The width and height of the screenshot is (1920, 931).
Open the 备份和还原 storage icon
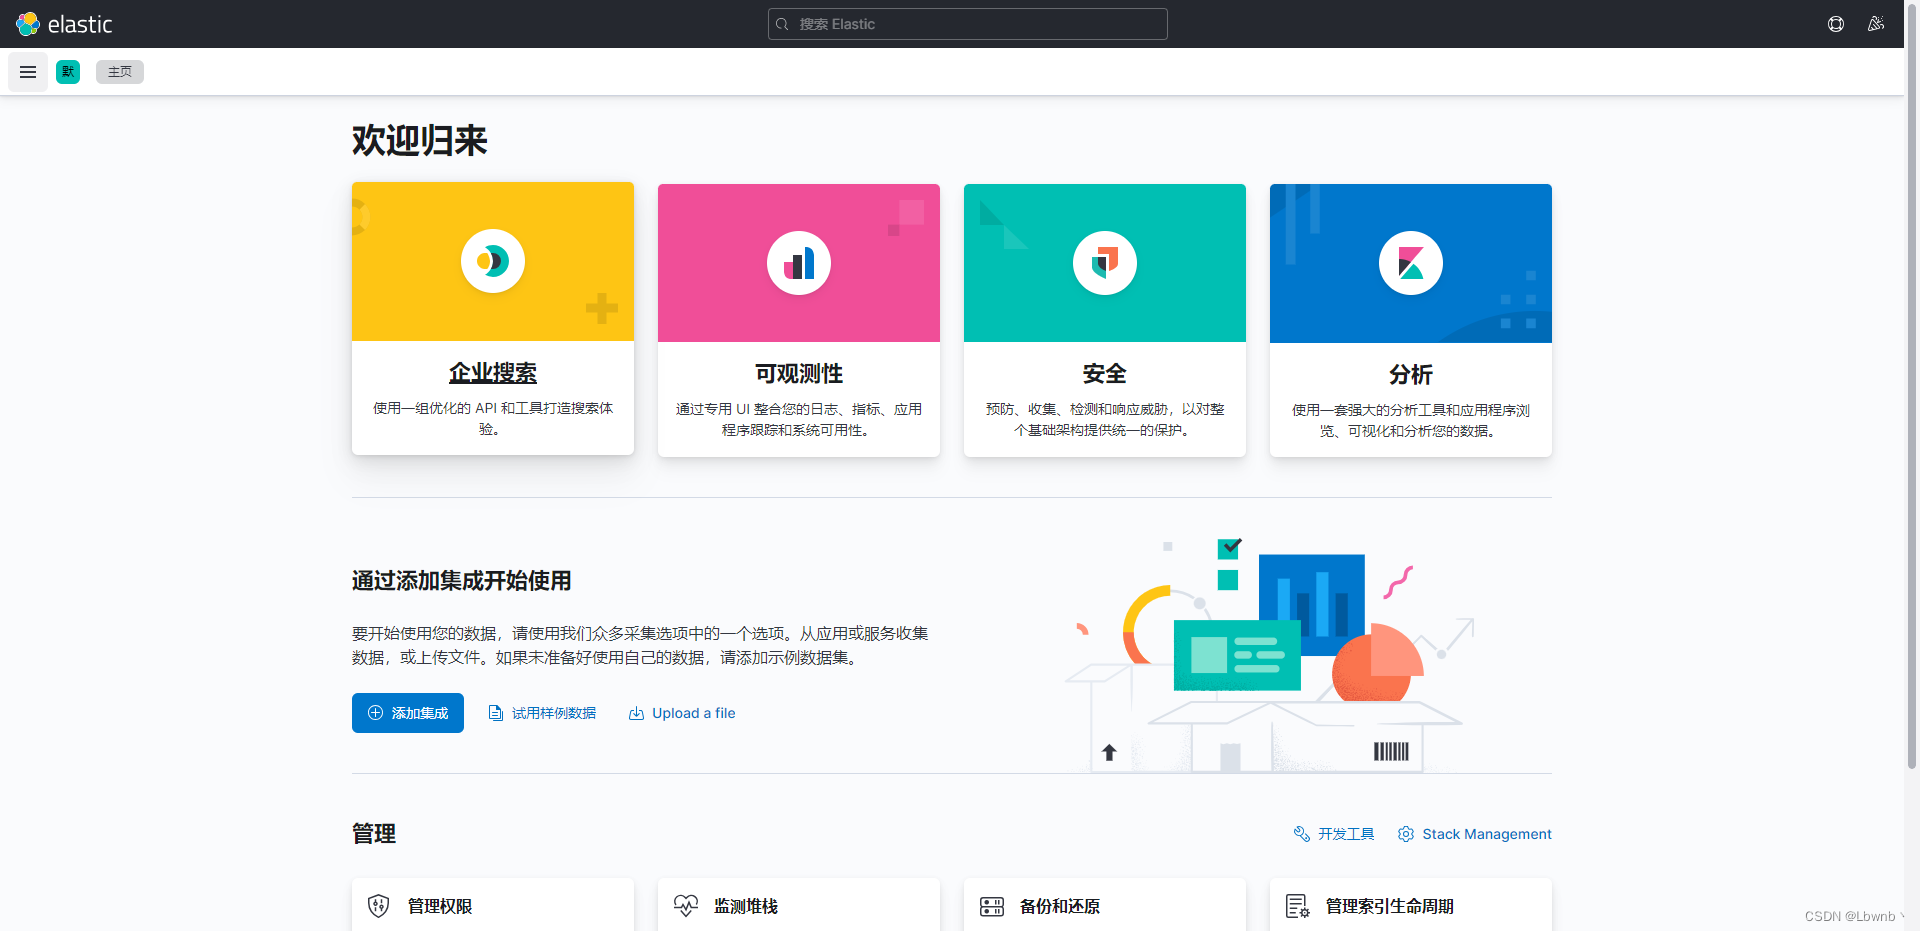click(x=992, y=906)
